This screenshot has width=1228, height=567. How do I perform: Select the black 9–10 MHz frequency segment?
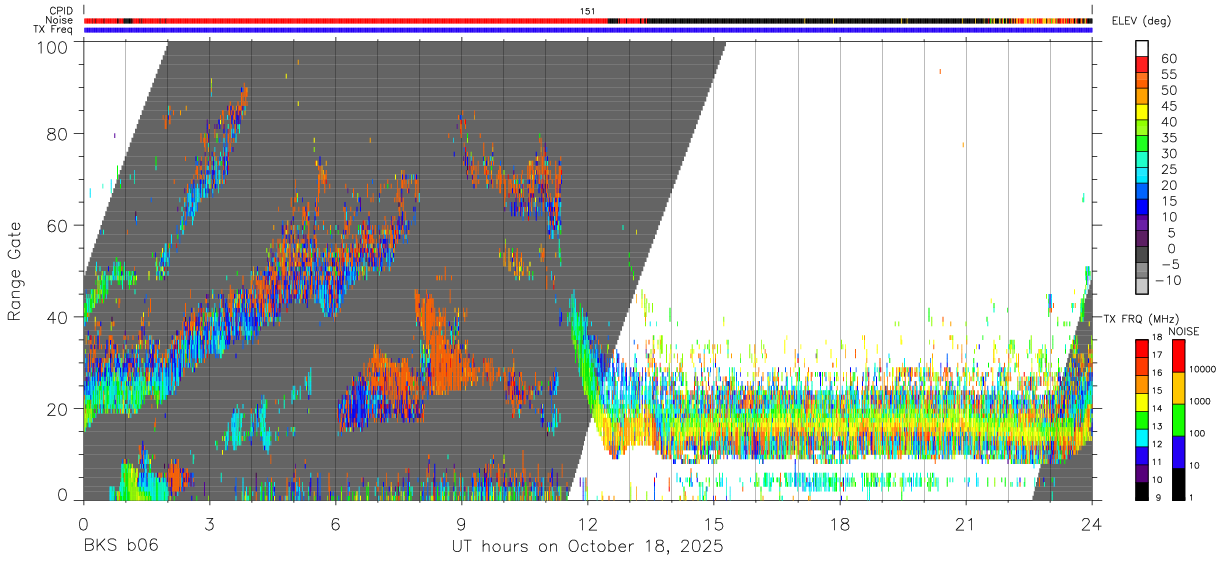[1142, 490]
